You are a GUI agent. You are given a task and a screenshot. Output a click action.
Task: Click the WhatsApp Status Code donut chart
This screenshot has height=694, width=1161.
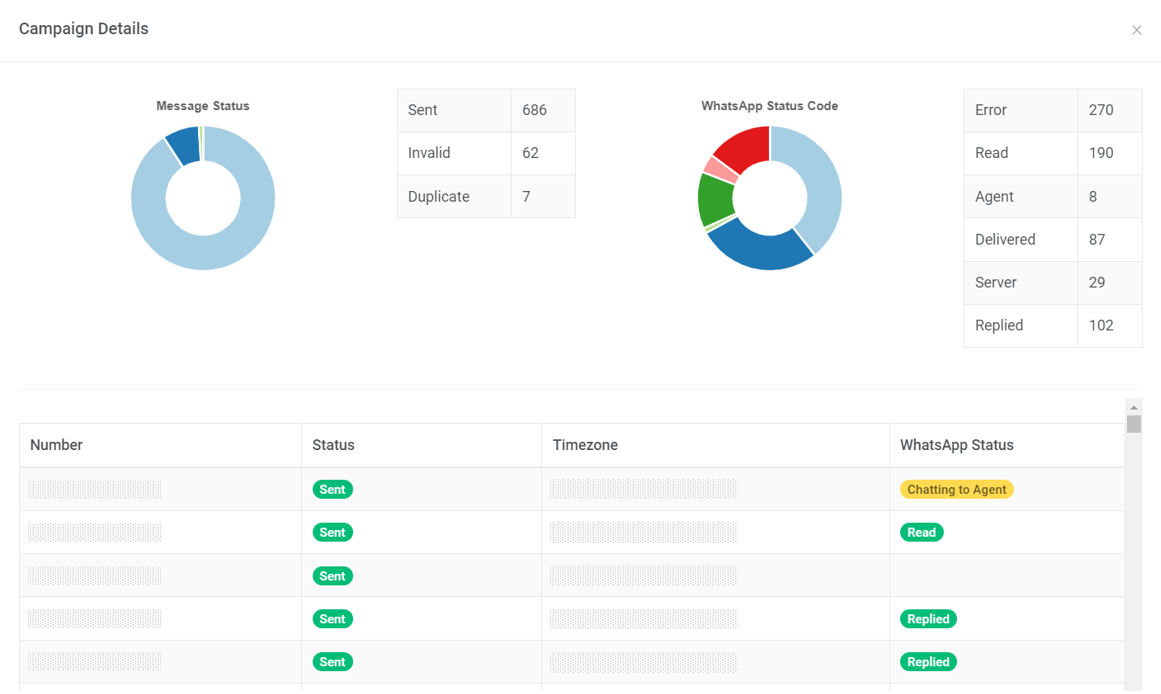click(x=770, y=197)
